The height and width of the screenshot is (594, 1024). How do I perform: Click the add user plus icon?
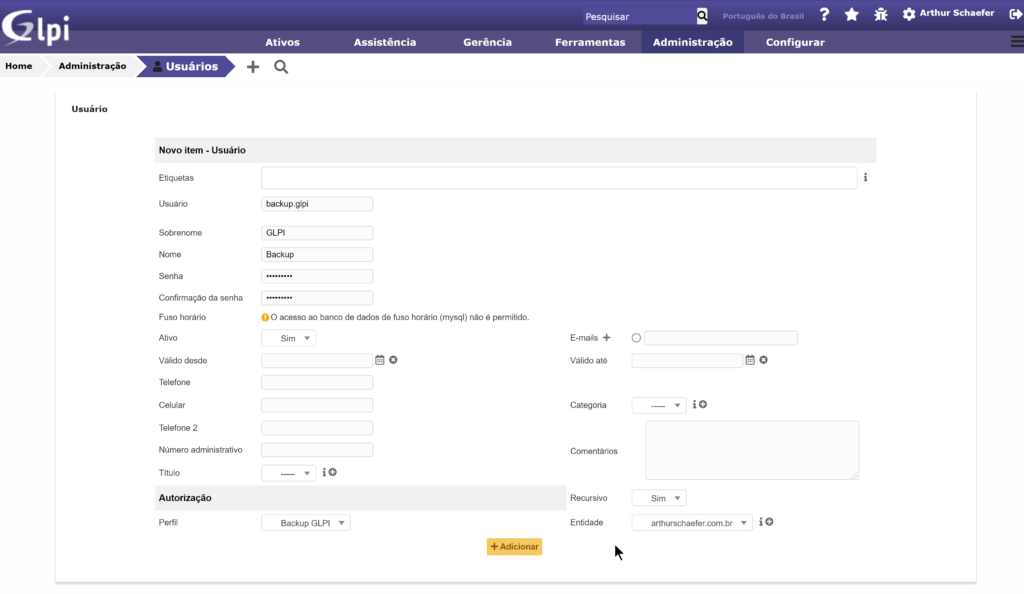point(253,67)
